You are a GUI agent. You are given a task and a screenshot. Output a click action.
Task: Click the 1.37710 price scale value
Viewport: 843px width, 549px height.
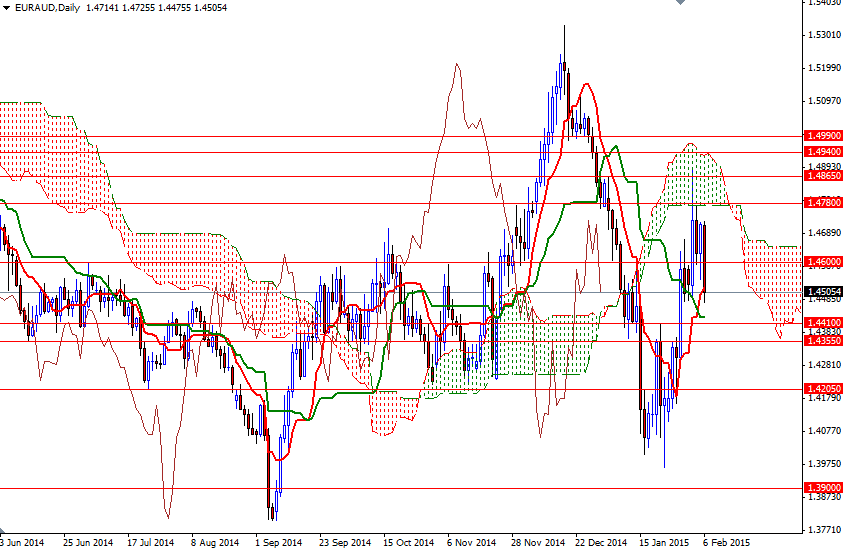click(x=824, y=530)
